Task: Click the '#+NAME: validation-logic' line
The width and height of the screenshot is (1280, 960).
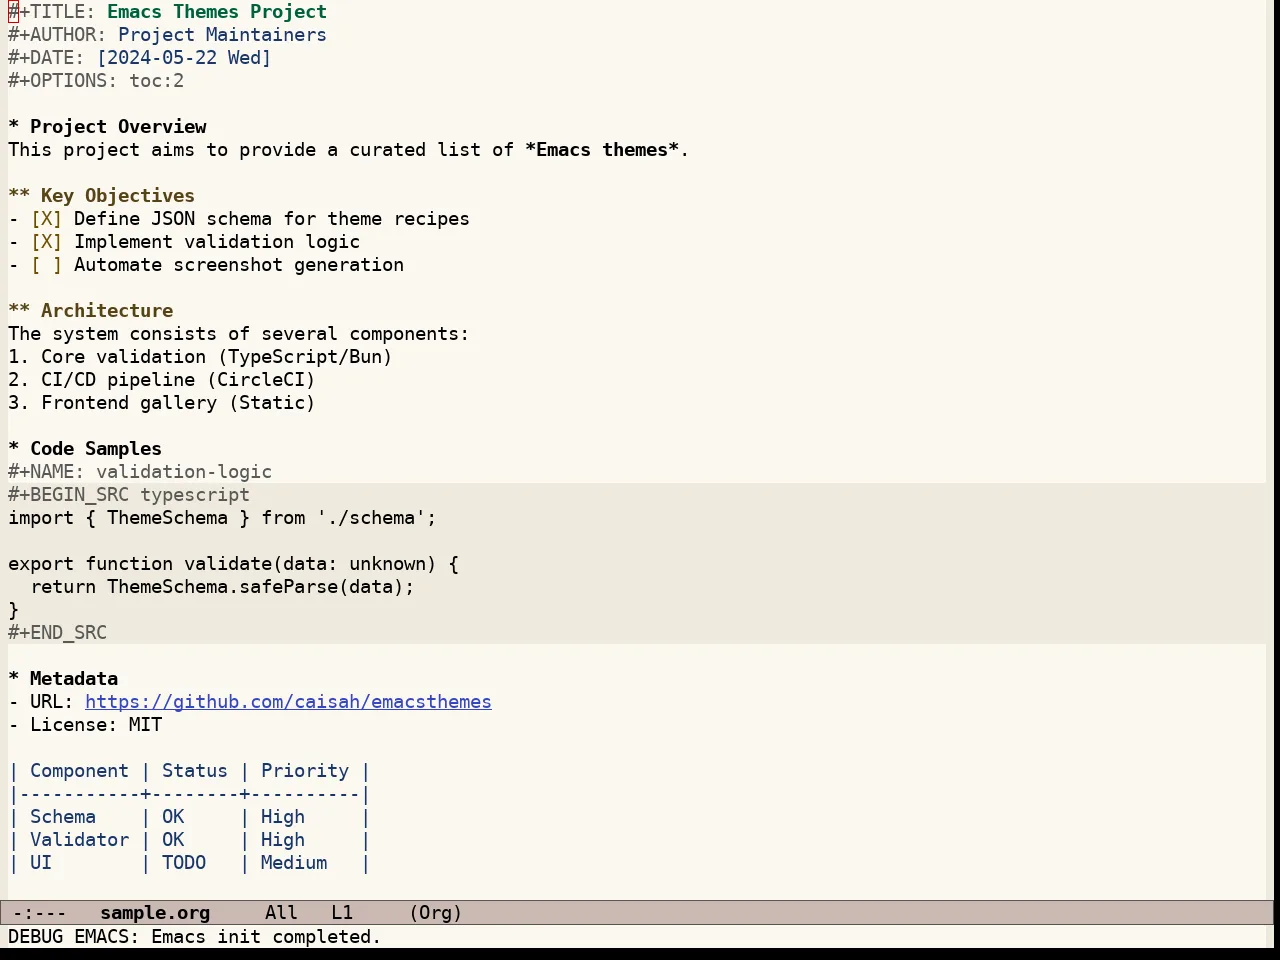Action: tap(140, 472)
